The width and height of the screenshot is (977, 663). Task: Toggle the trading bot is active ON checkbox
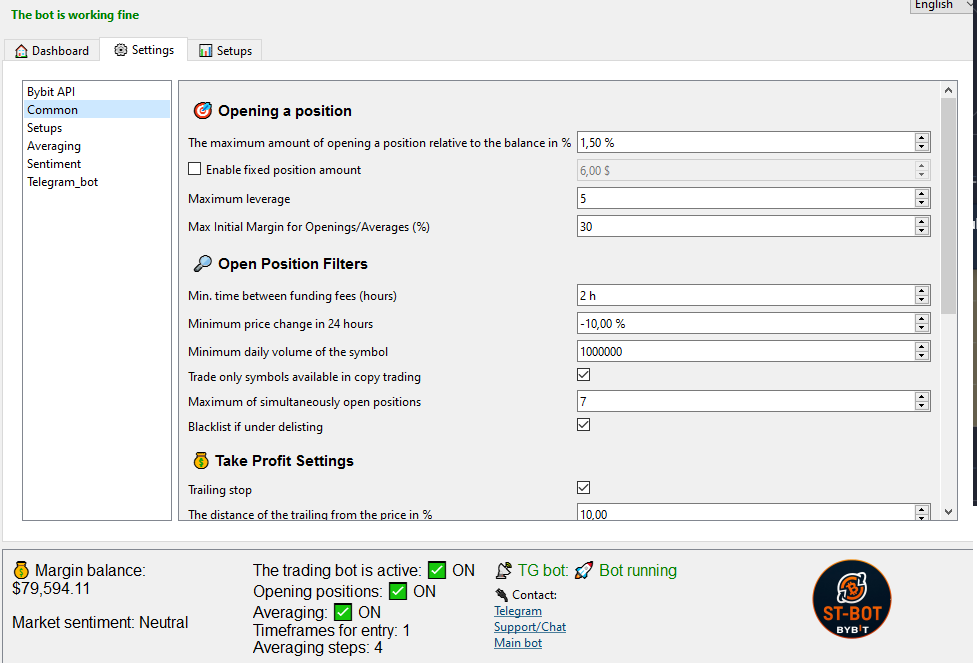[x=437, y=570]
